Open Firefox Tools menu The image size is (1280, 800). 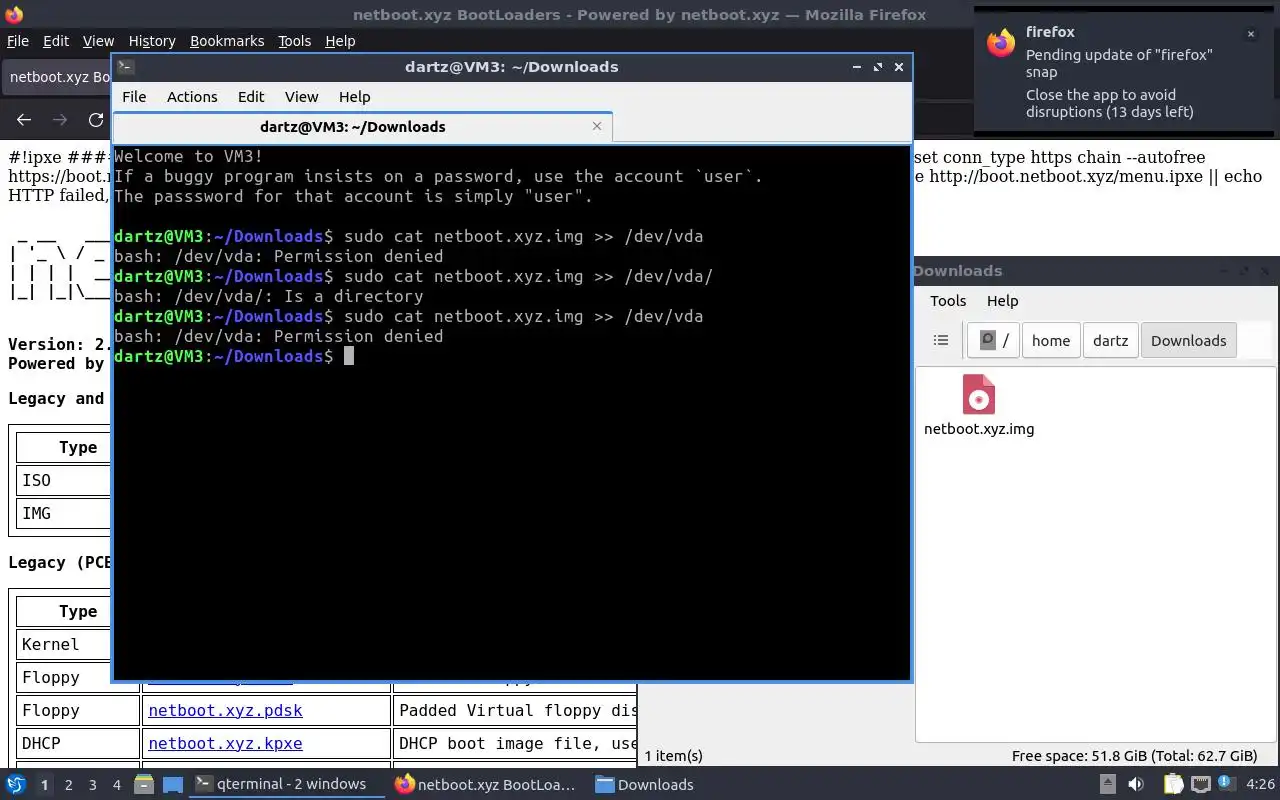pos(294,41)
